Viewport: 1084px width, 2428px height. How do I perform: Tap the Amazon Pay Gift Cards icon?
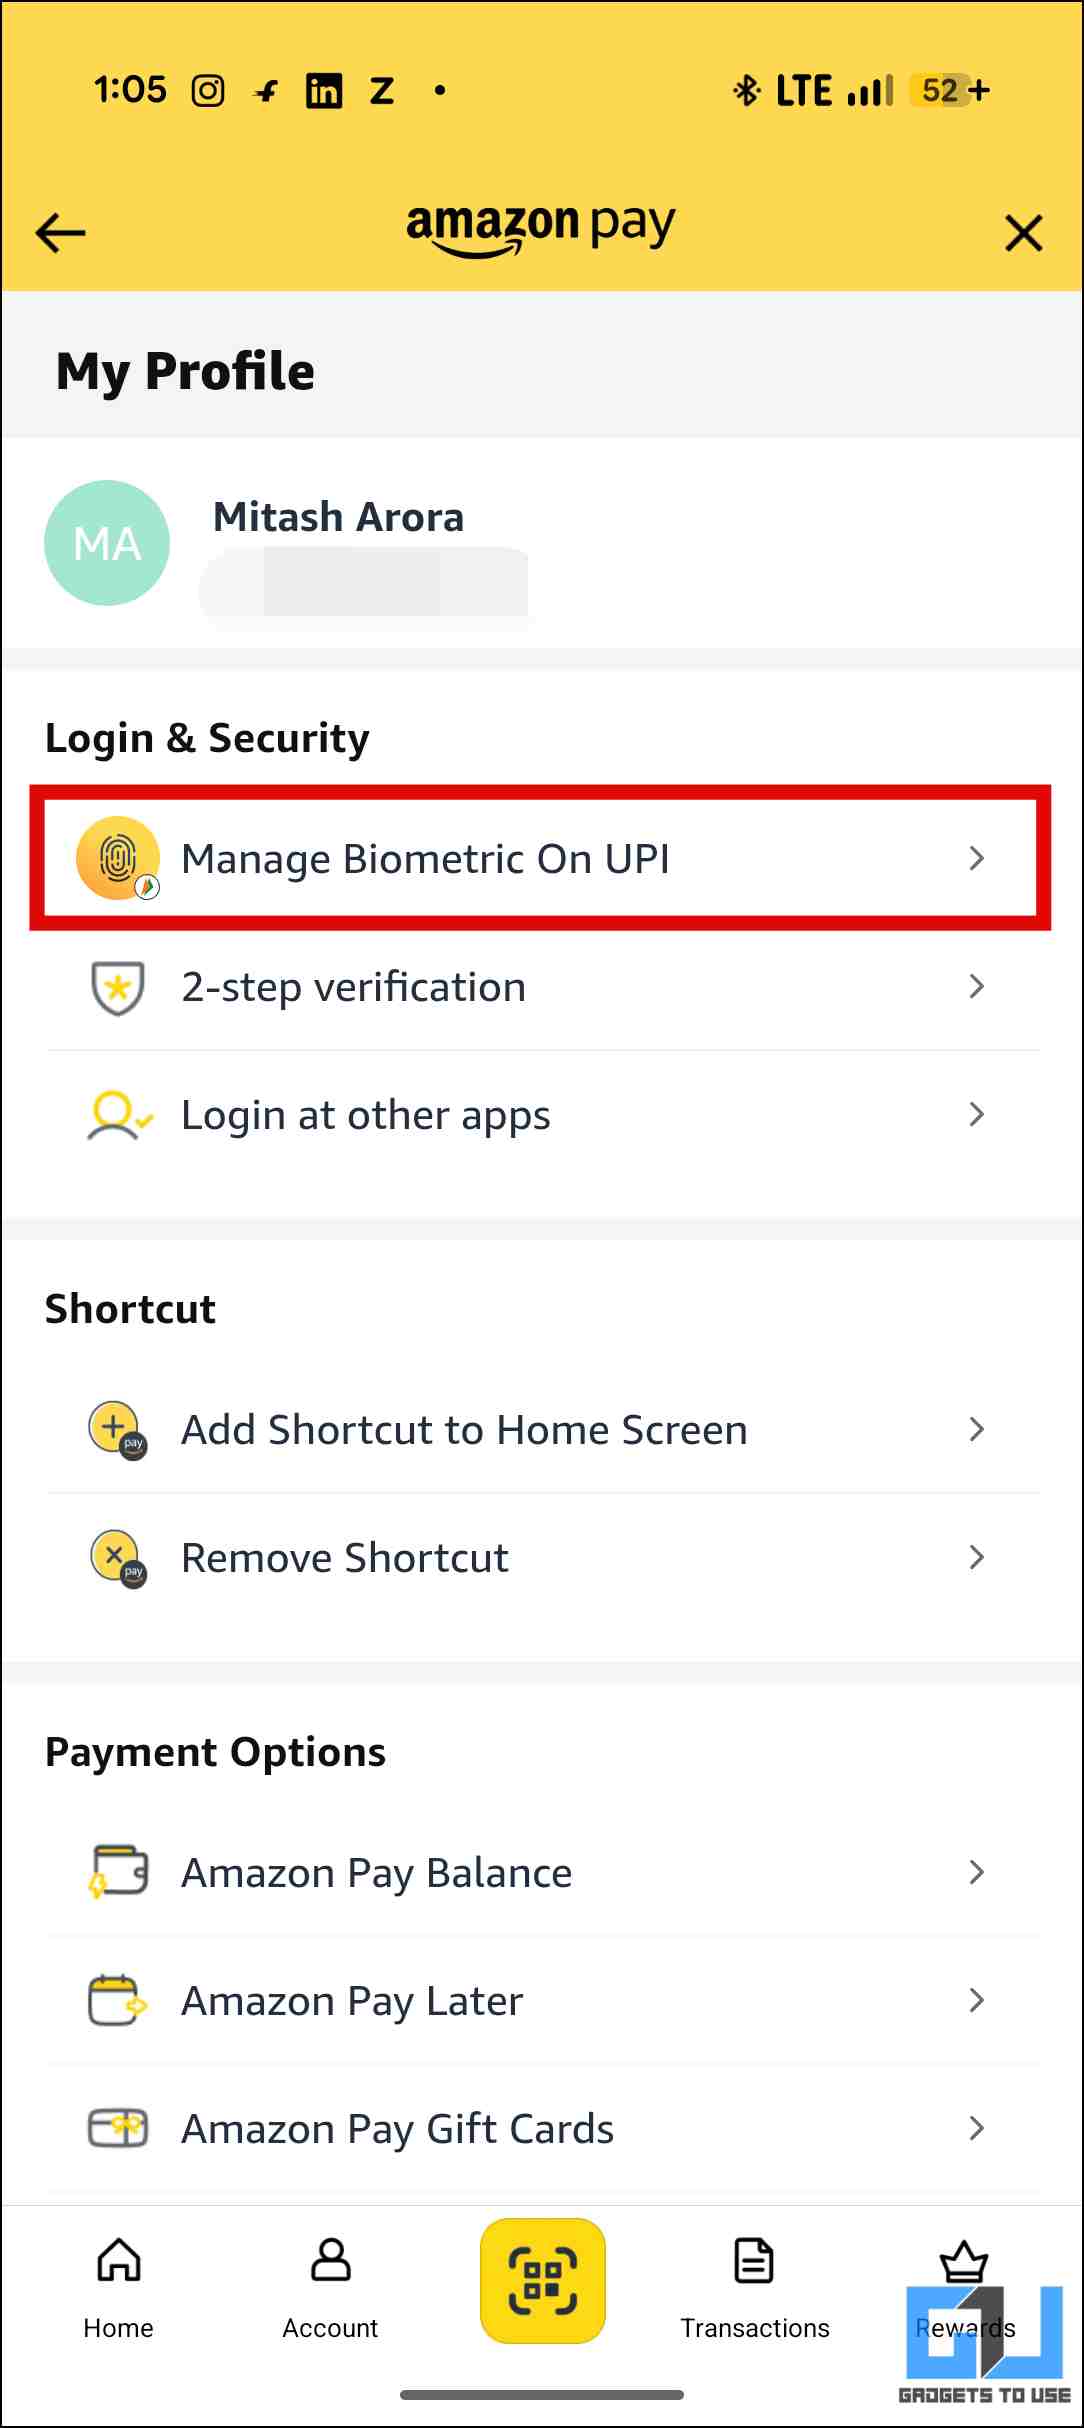pos(118,2128)
